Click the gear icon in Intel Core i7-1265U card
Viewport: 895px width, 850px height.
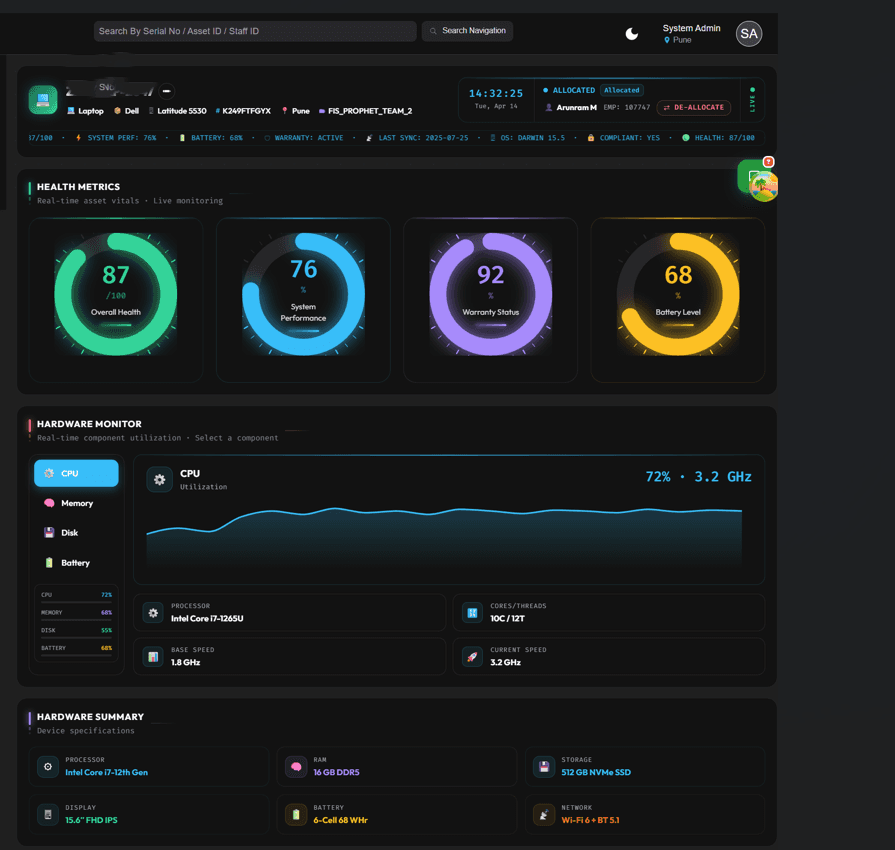[153, 613]
